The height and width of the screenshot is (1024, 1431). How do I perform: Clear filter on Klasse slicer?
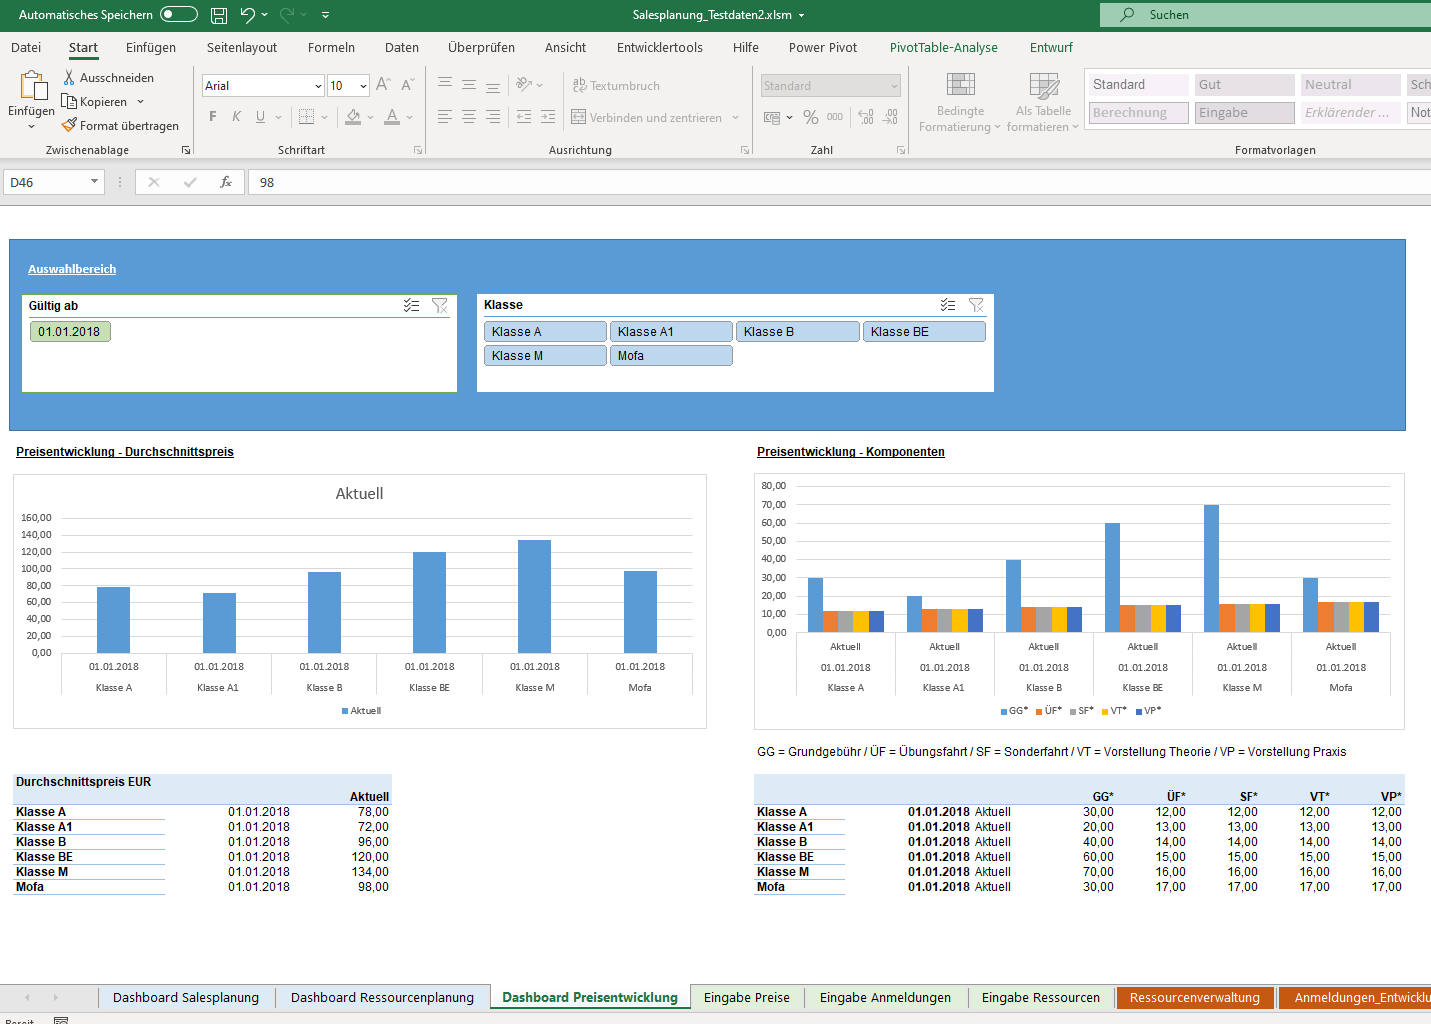coord(976,305)
